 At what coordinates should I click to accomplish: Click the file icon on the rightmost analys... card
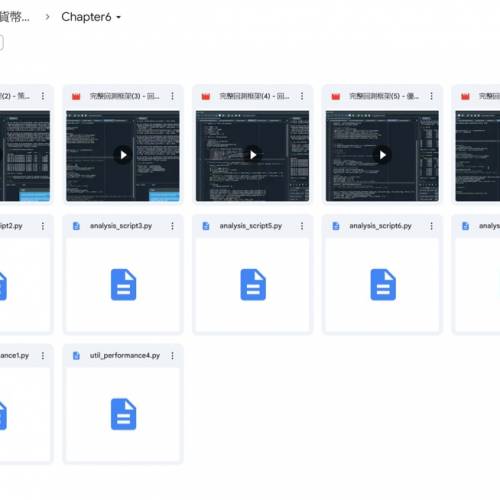[465, 226]
